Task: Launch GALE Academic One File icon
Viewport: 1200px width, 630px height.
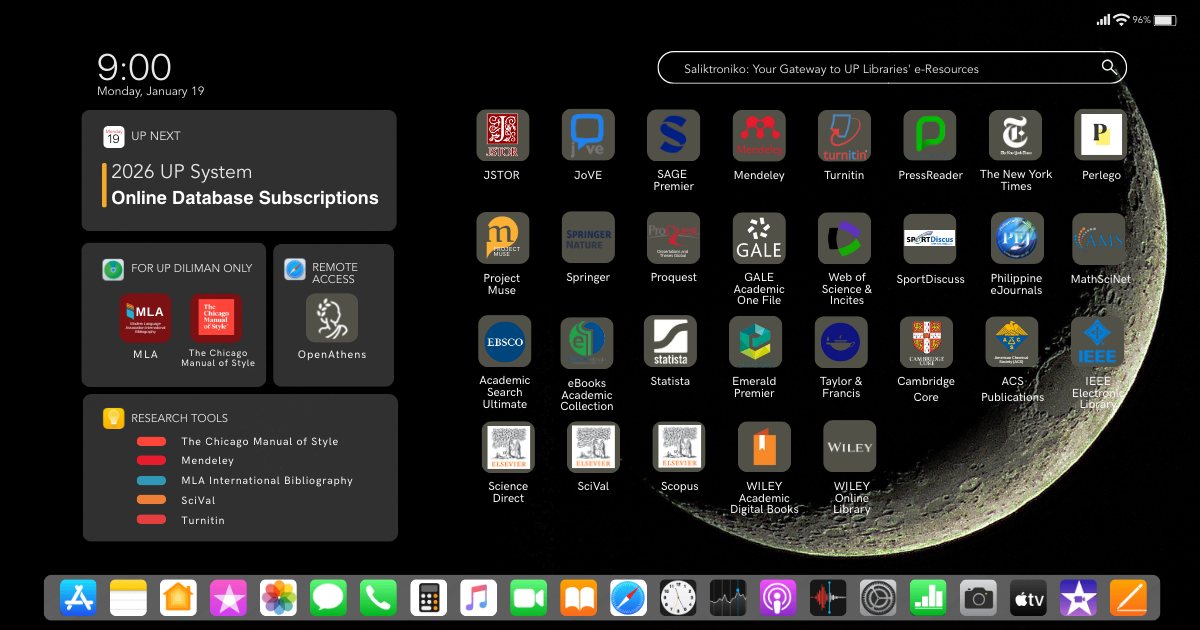Action: click(x=759, y=238)
